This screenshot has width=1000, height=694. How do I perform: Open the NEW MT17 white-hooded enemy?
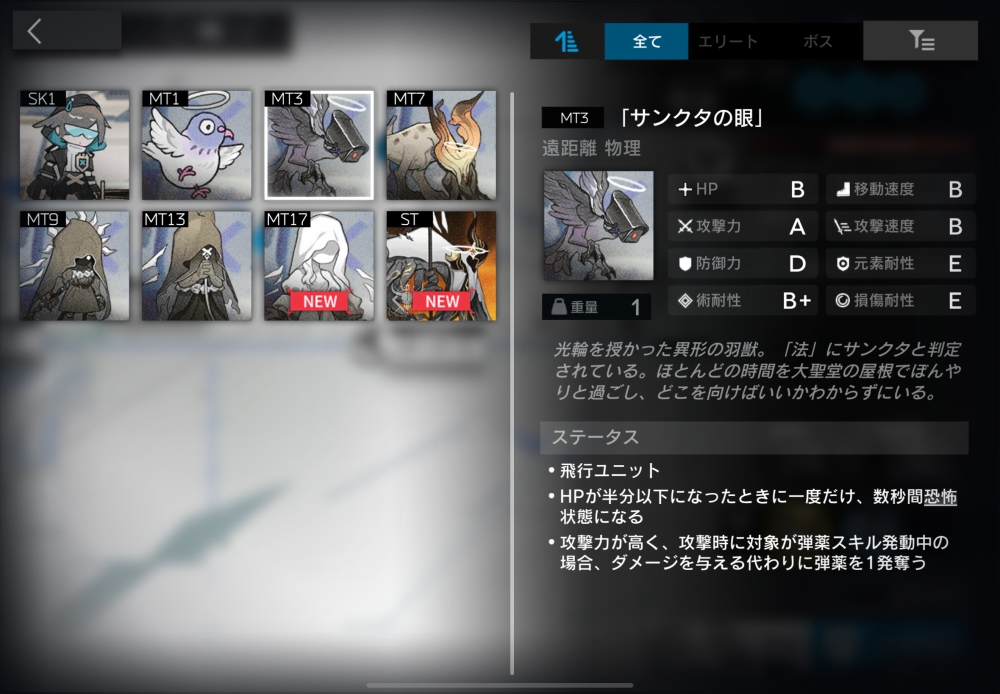(x=319, y=265)
